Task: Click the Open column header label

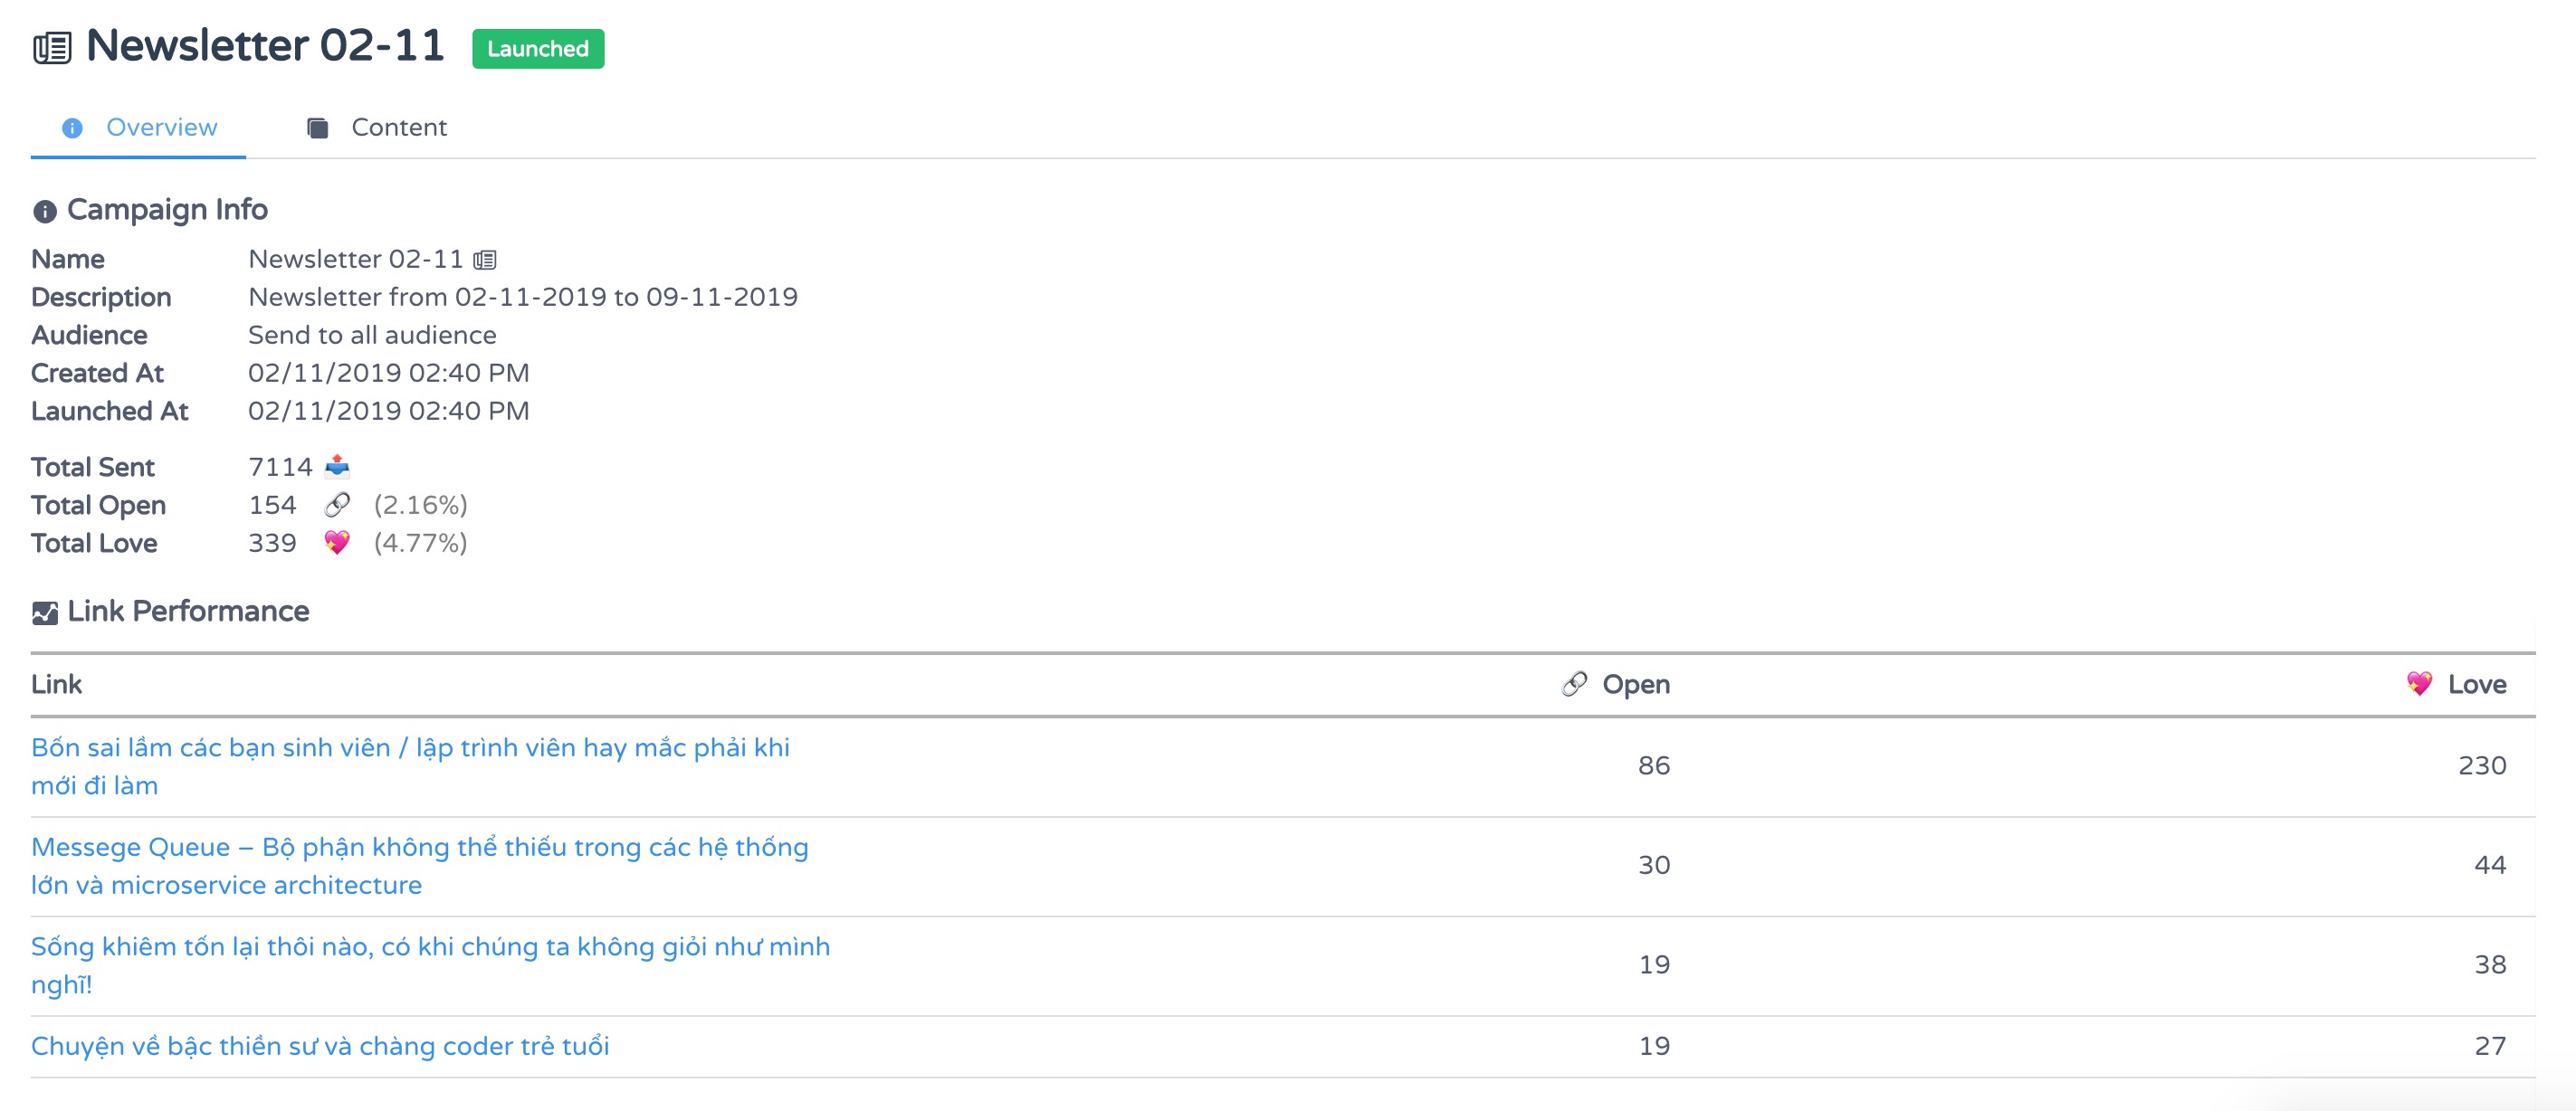Action: click(1636, 684)
